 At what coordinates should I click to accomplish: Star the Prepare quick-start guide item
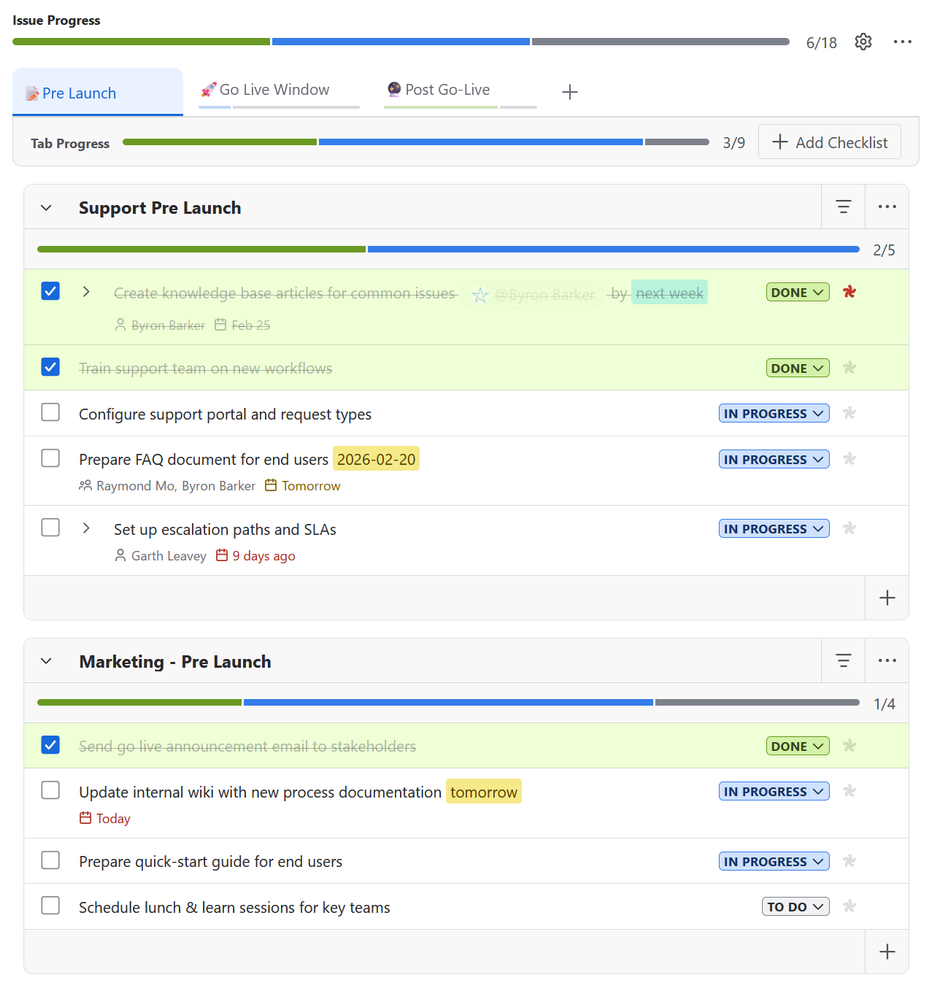pos(849,861)
